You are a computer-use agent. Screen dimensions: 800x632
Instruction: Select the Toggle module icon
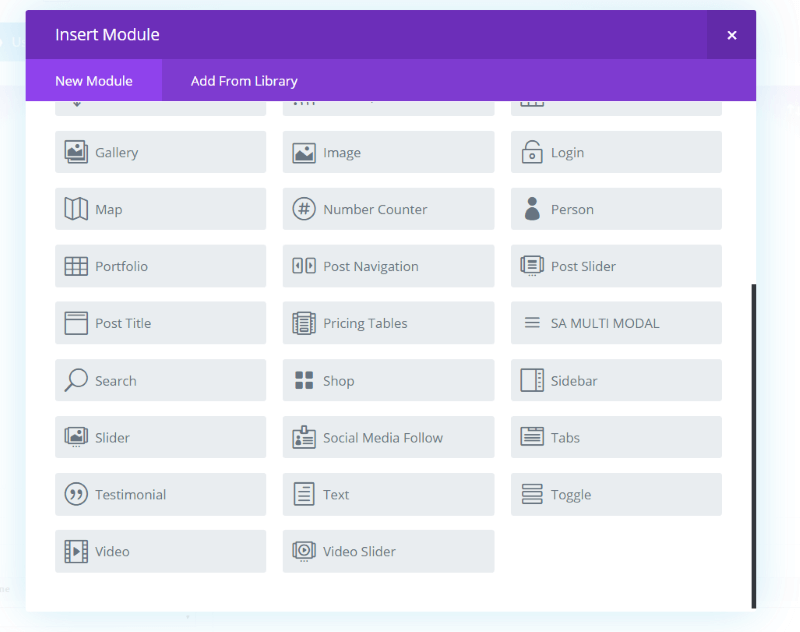point(532,494)
